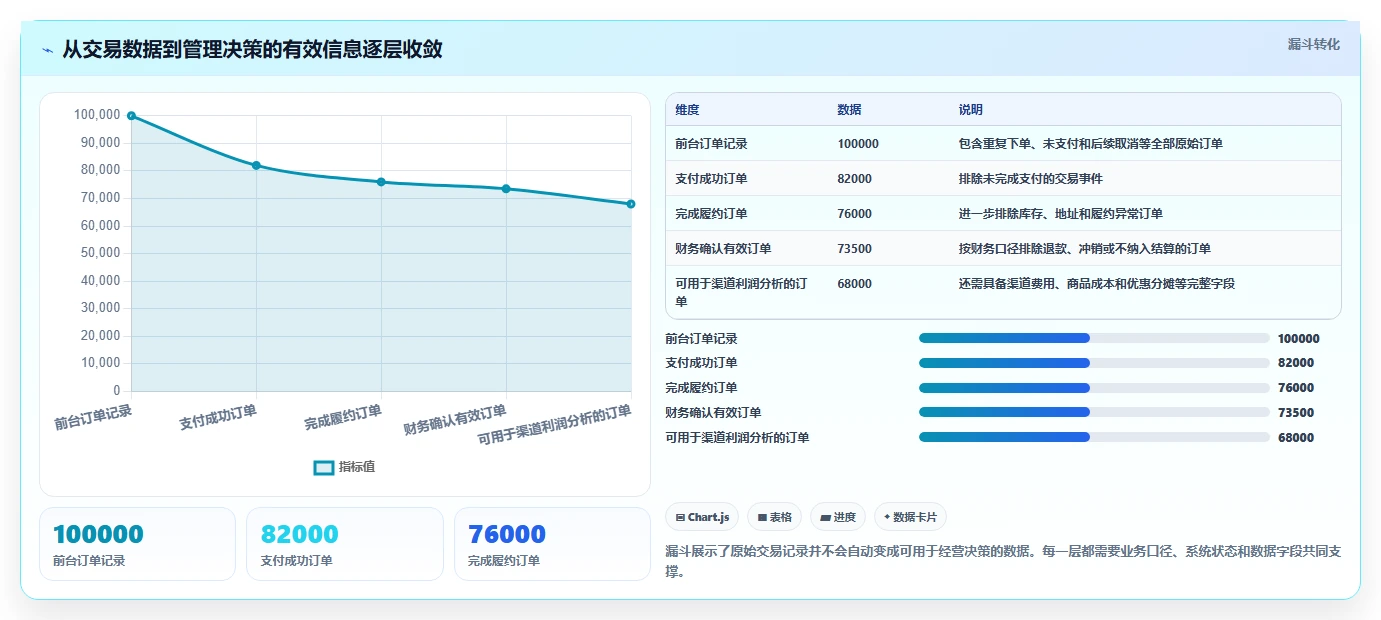The width and height of the screenshot is (1381, 620).
Task: Click the 50,000 y-axis label on the chart
Action: (100, 253)
